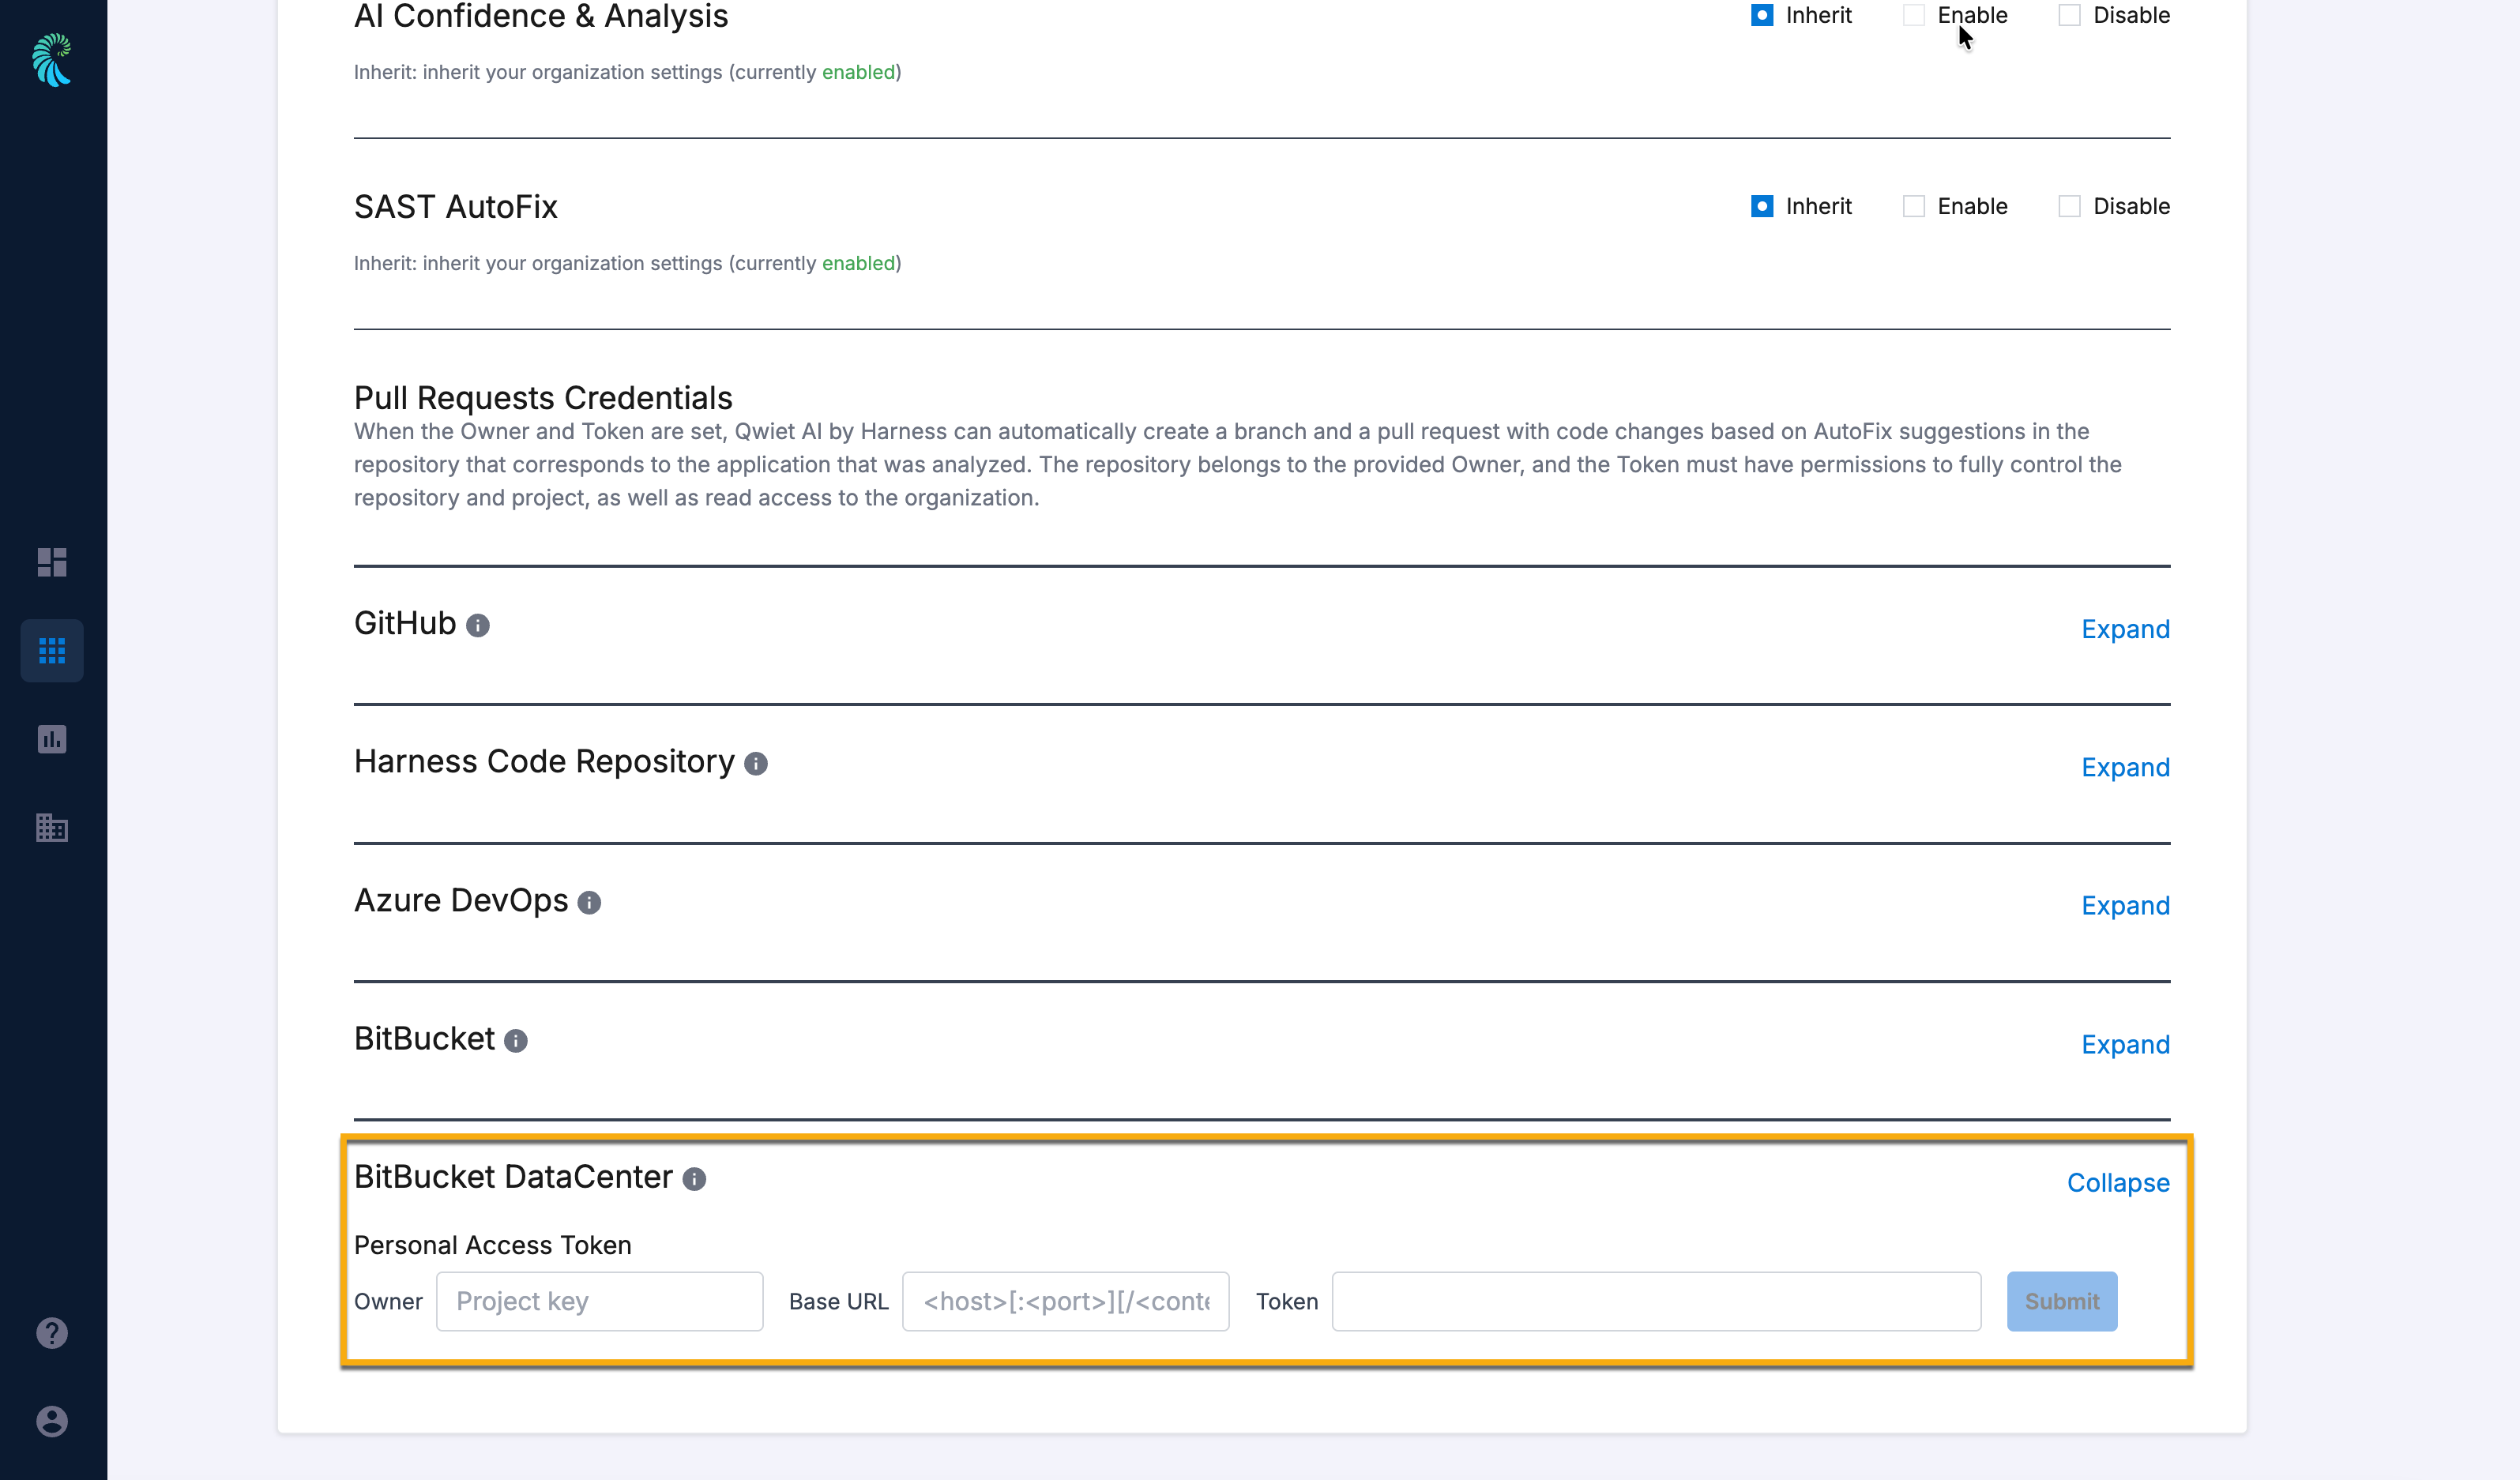
Task: Open the organization building icon in sidebar
Action: click(x=52, y=828)
